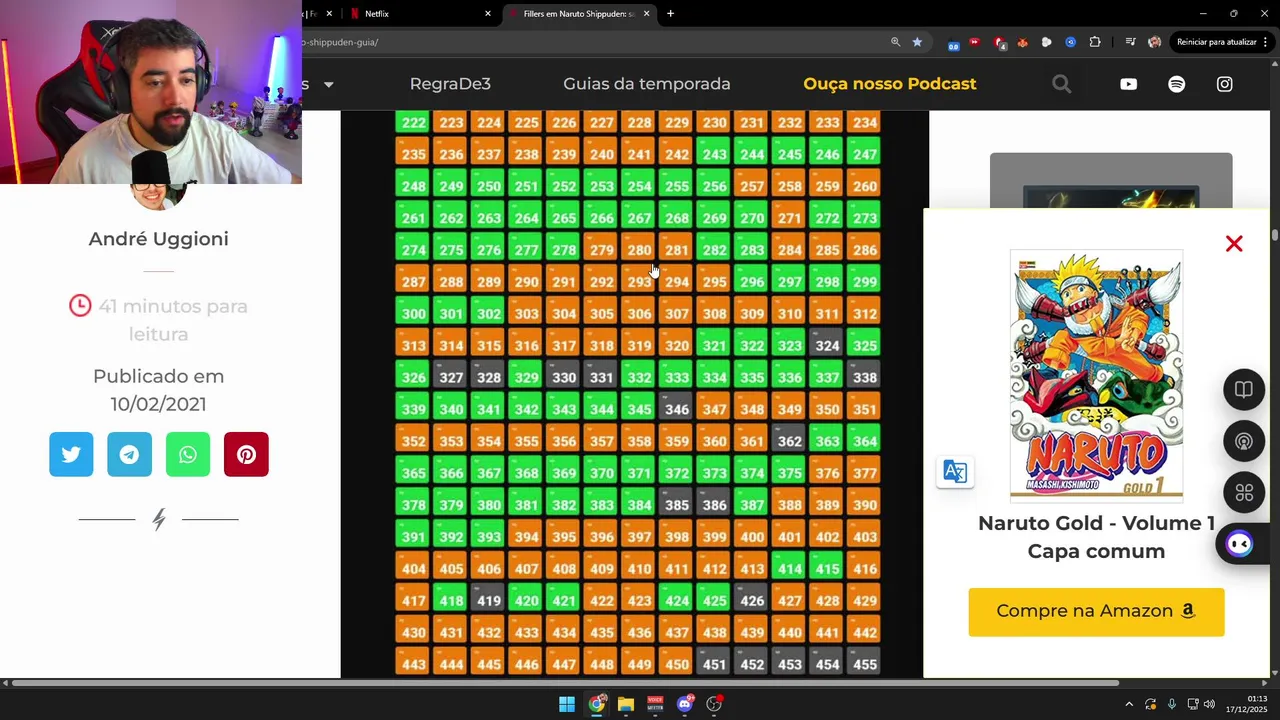Open the Chrome profile avatar

tap(1154, 42)
